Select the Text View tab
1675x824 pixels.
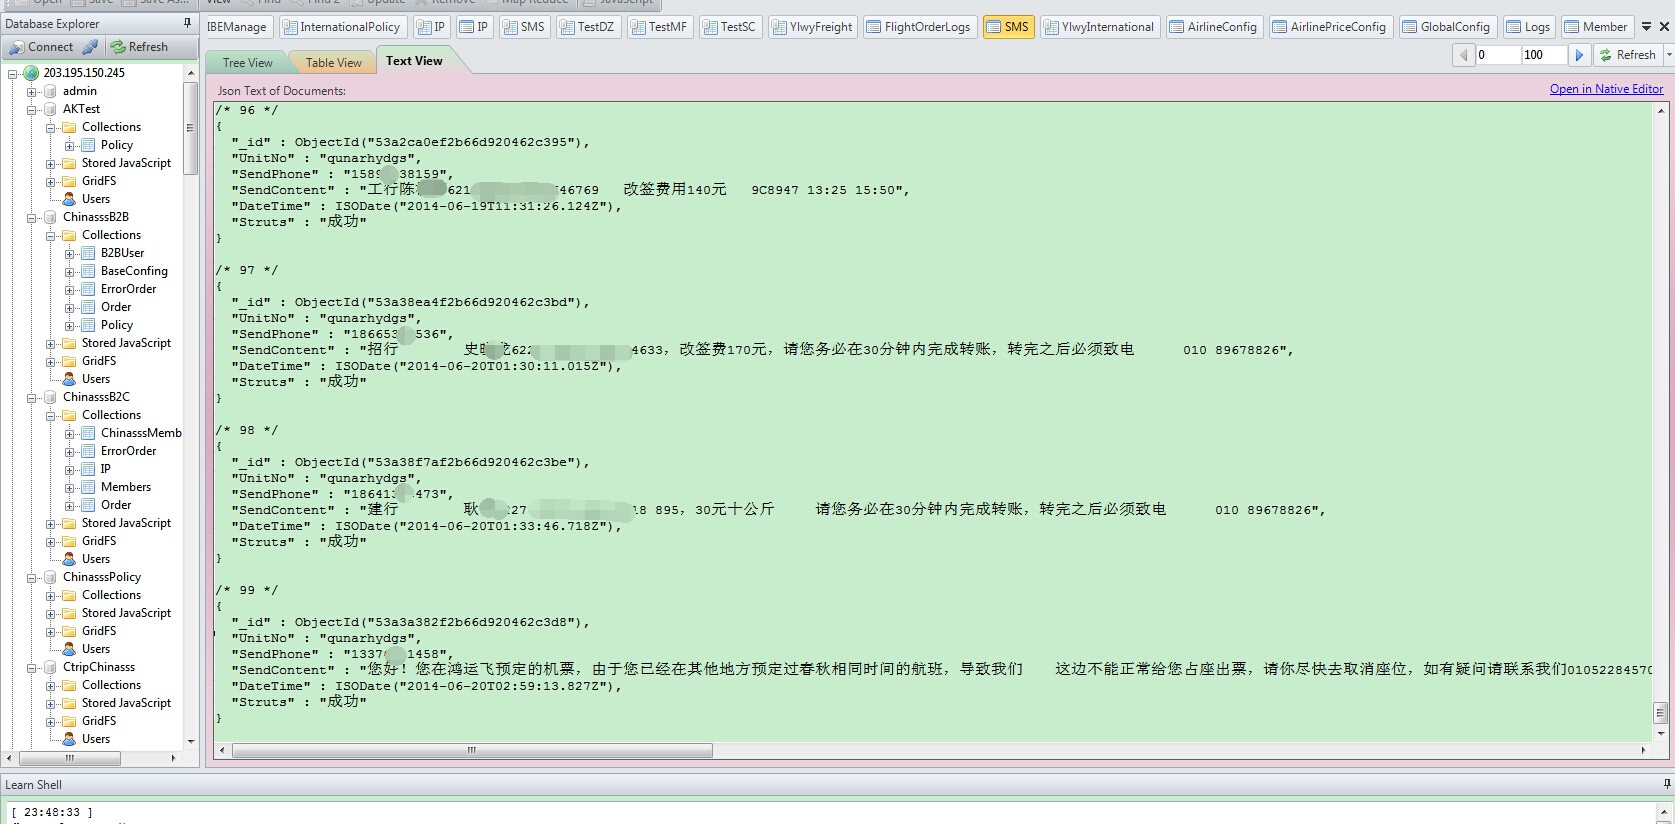point(414,61)
